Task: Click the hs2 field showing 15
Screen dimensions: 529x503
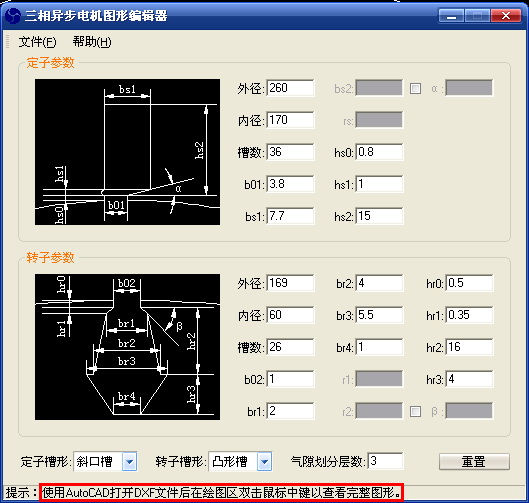Action: coord(379,216)
